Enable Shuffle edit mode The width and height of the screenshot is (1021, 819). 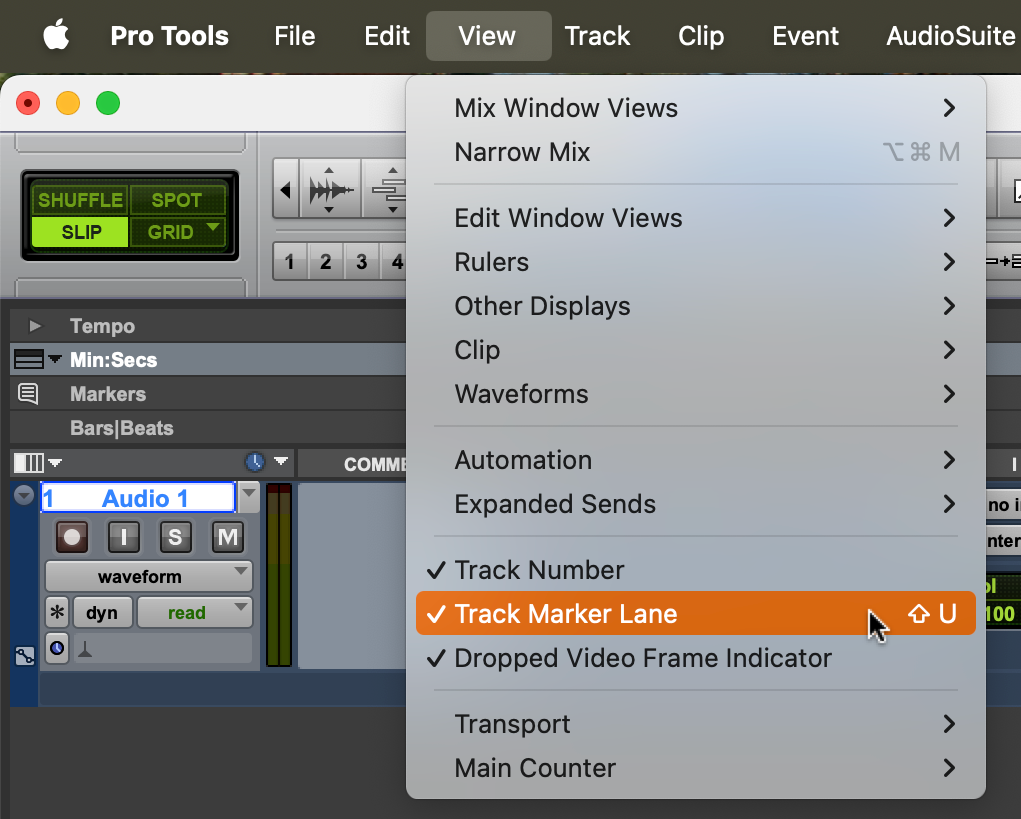coord(80,199)
